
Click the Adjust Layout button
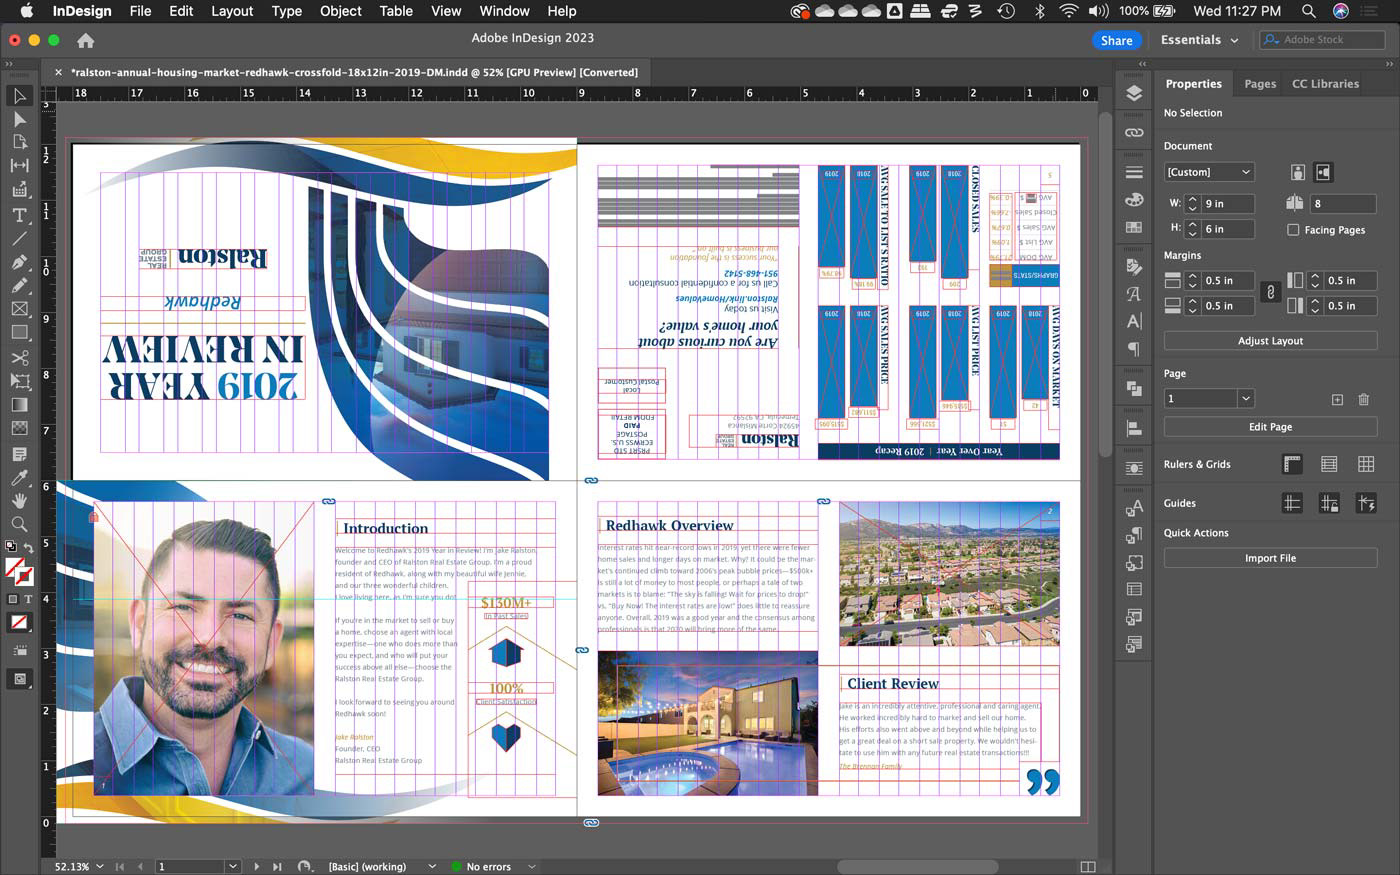pos(1270,341)
